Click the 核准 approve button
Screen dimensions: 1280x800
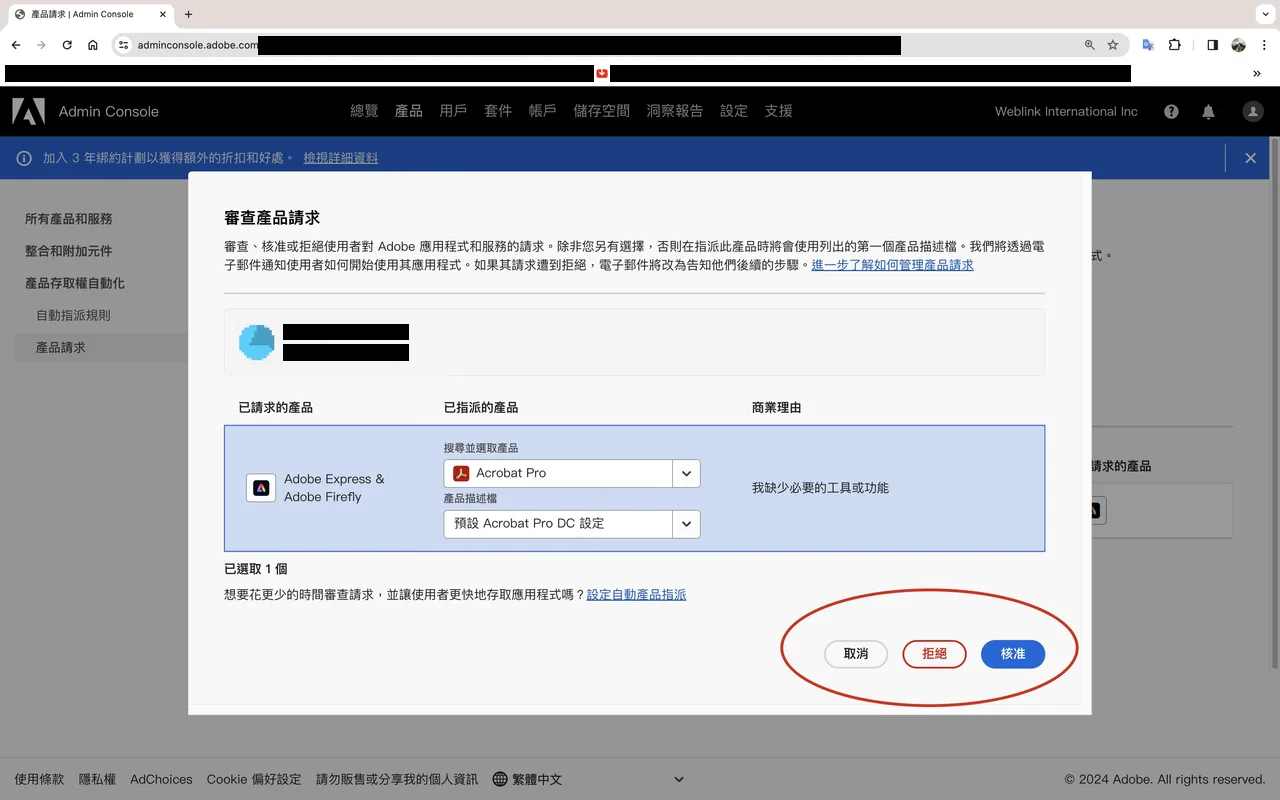coord(1013,654)
